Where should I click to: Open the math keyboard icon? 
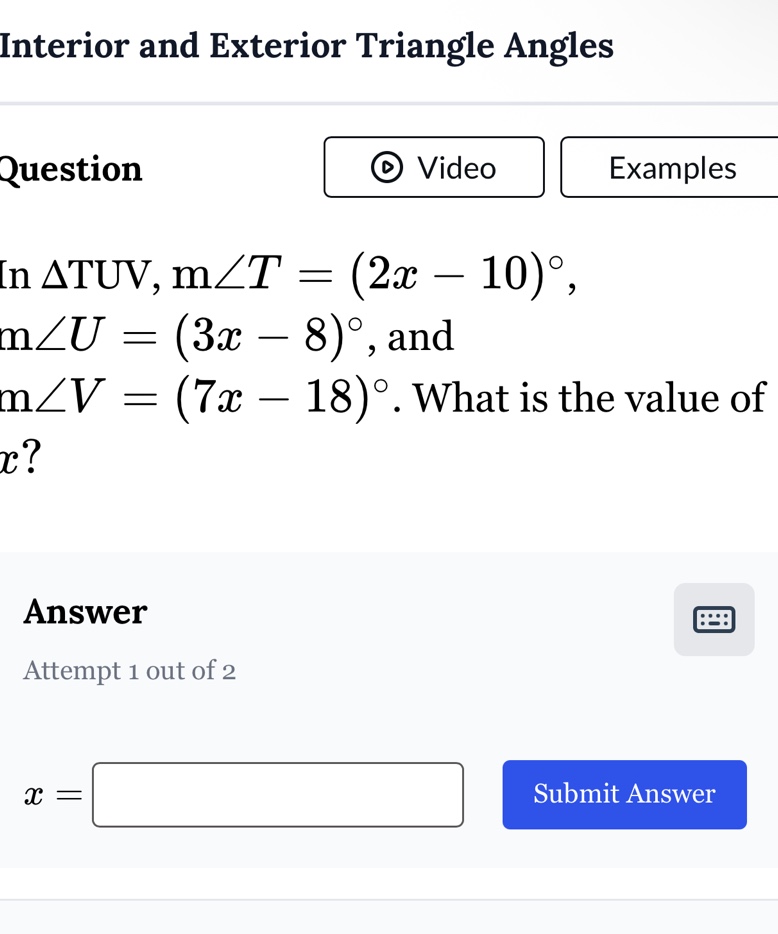point(714,620)
